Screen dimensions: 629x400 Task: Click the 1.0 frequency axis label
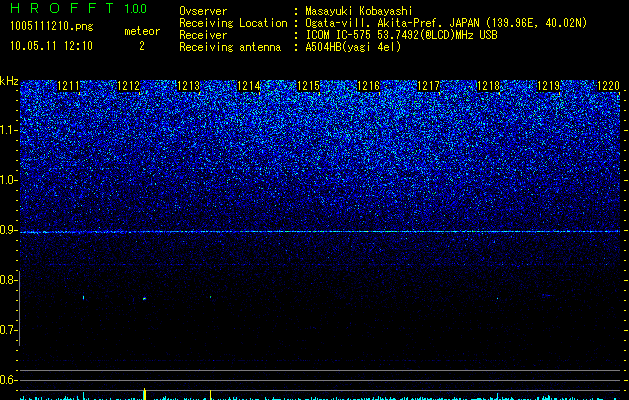click(9, 180)
